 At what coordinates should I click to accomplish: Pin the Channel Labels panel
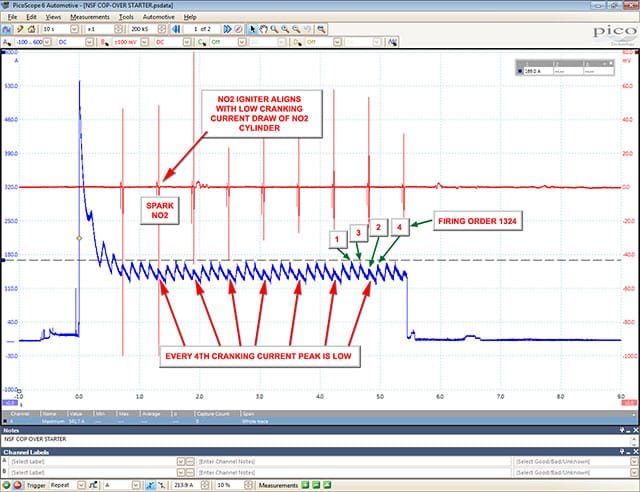[622, 452]
